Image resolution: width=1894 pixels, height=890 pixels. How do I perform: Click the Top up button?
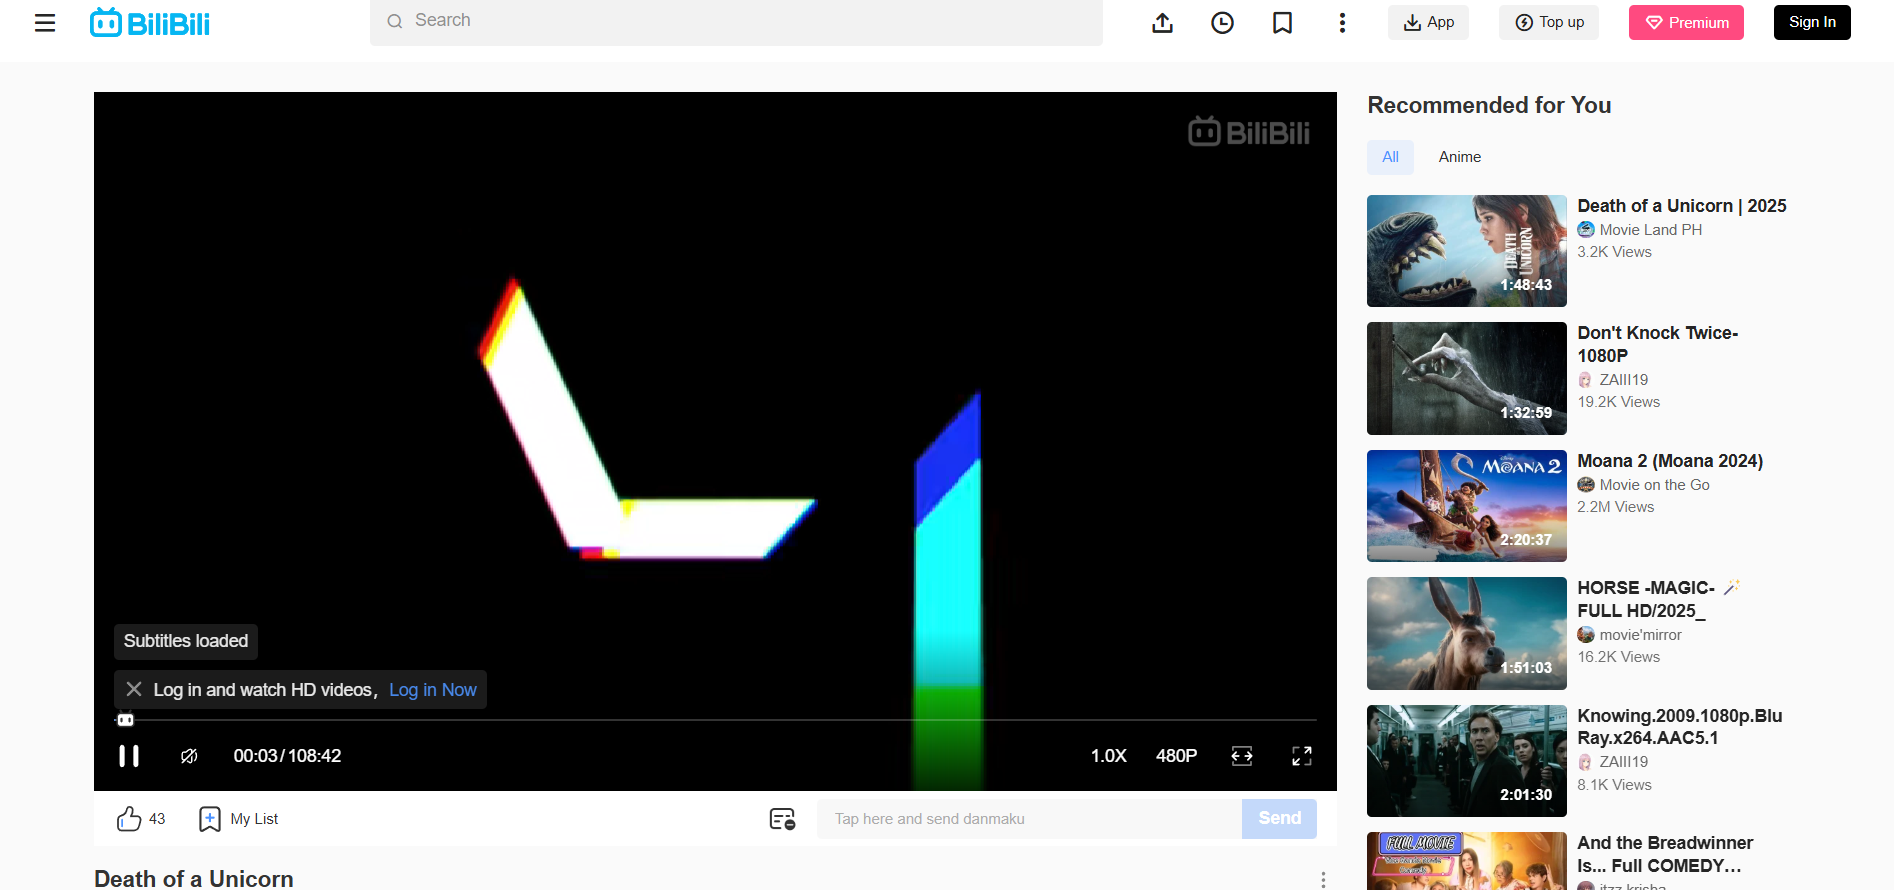click(1549, 22)
